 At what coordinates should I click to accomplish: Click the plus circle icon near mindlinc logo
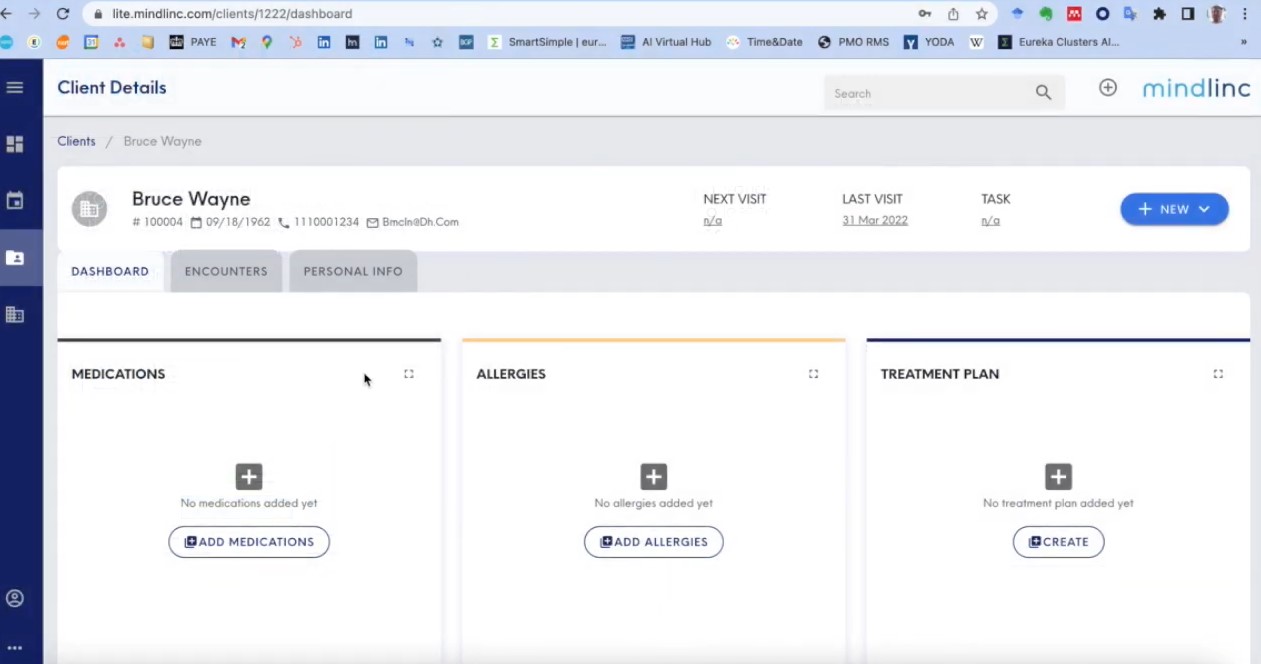(x=1108, y=88)
